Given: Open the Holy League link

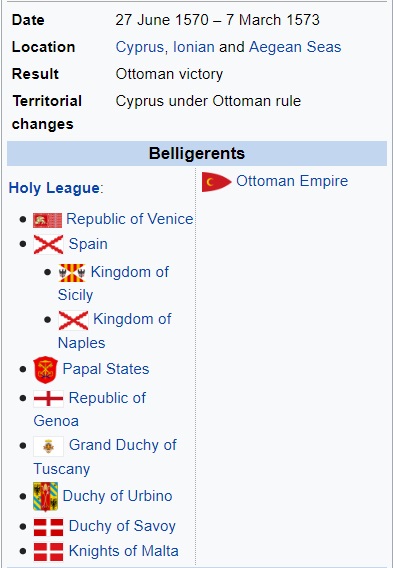Looking at the screenshot, I should [54, 188].
